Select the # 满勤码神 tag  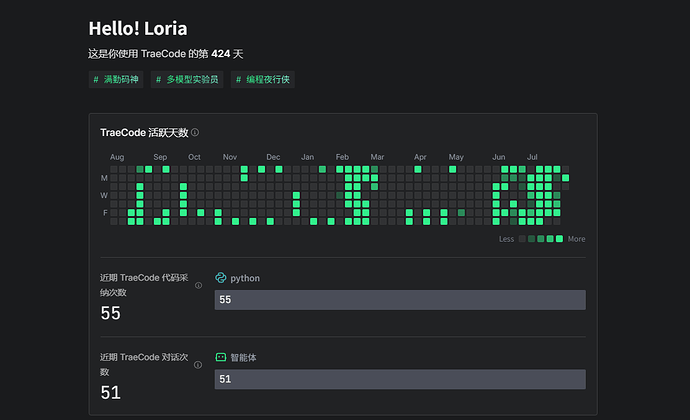(x=116, y=79)
